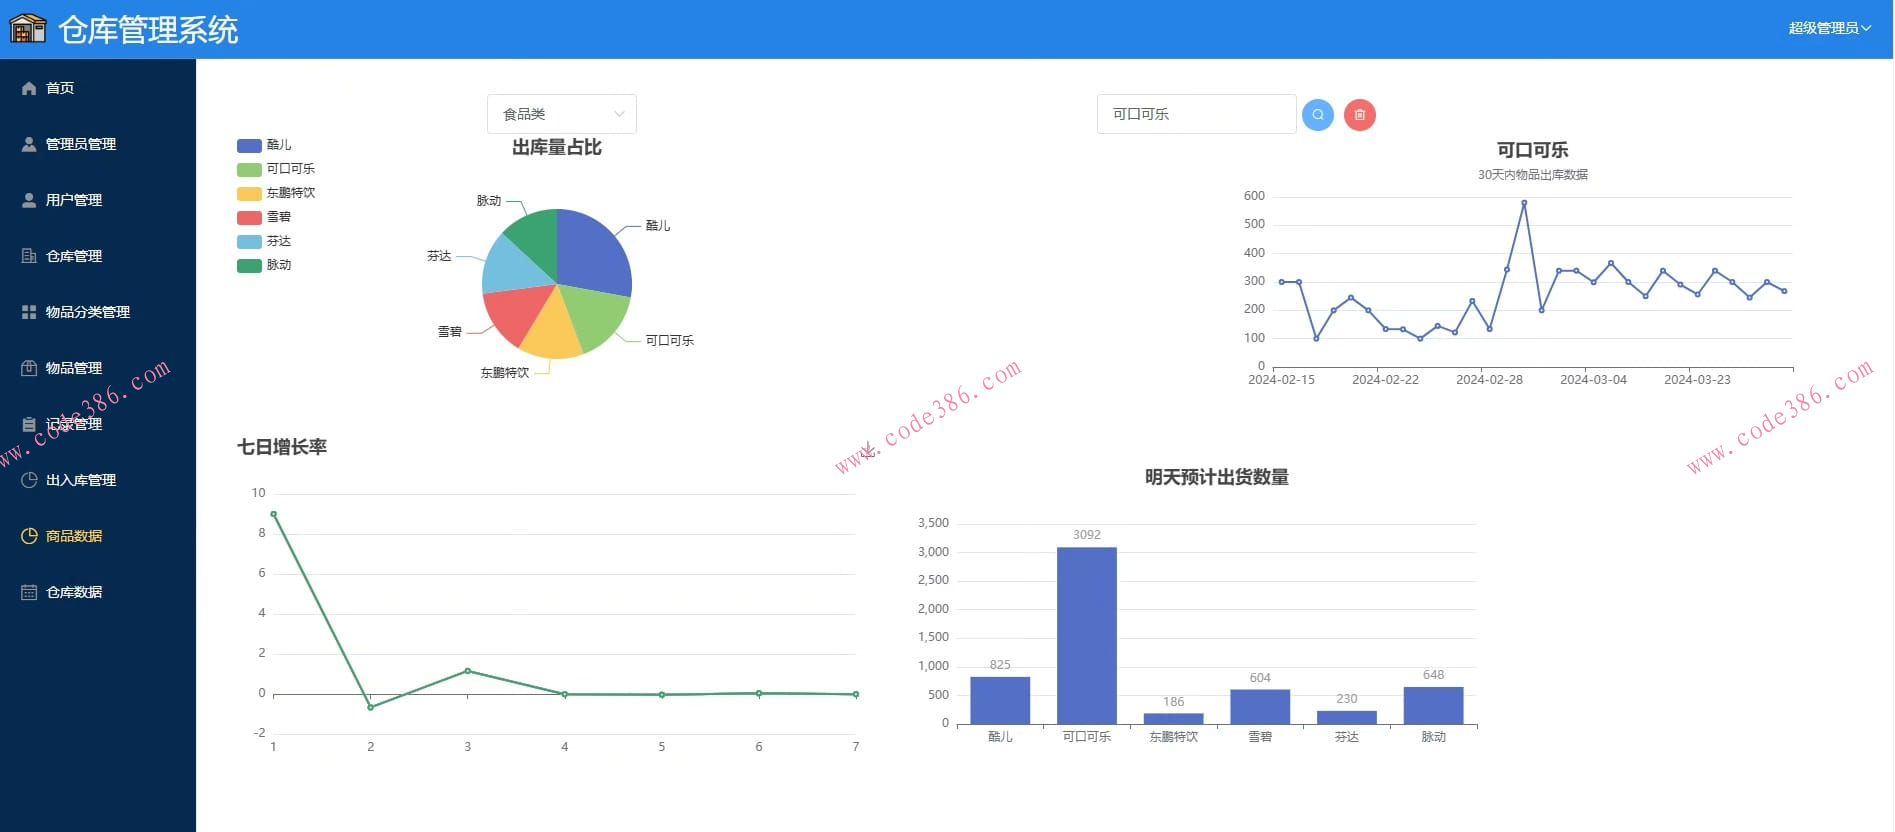The image size is (1895, 832).
Task: Toggle 可口可乐 legend entry
Action: 276,169
